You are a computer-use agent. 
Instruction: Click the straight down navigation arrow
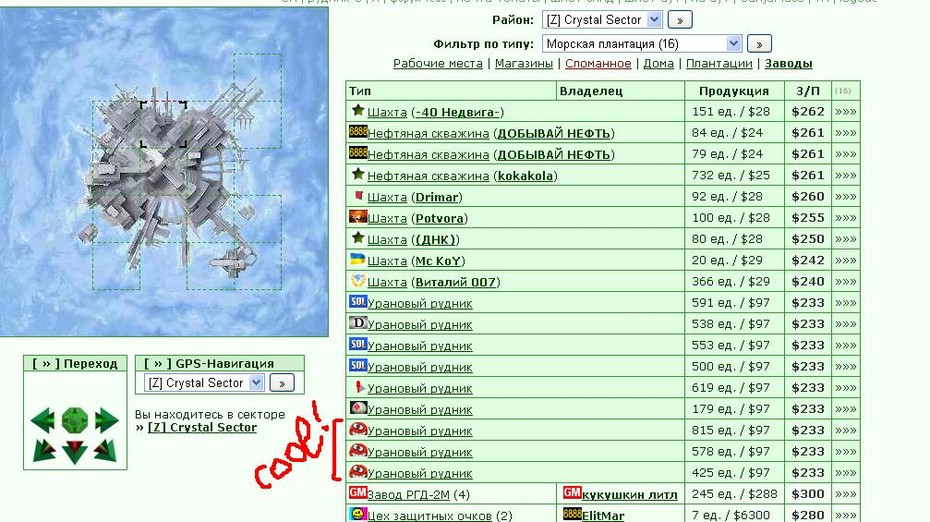click(x=75, y=452)
